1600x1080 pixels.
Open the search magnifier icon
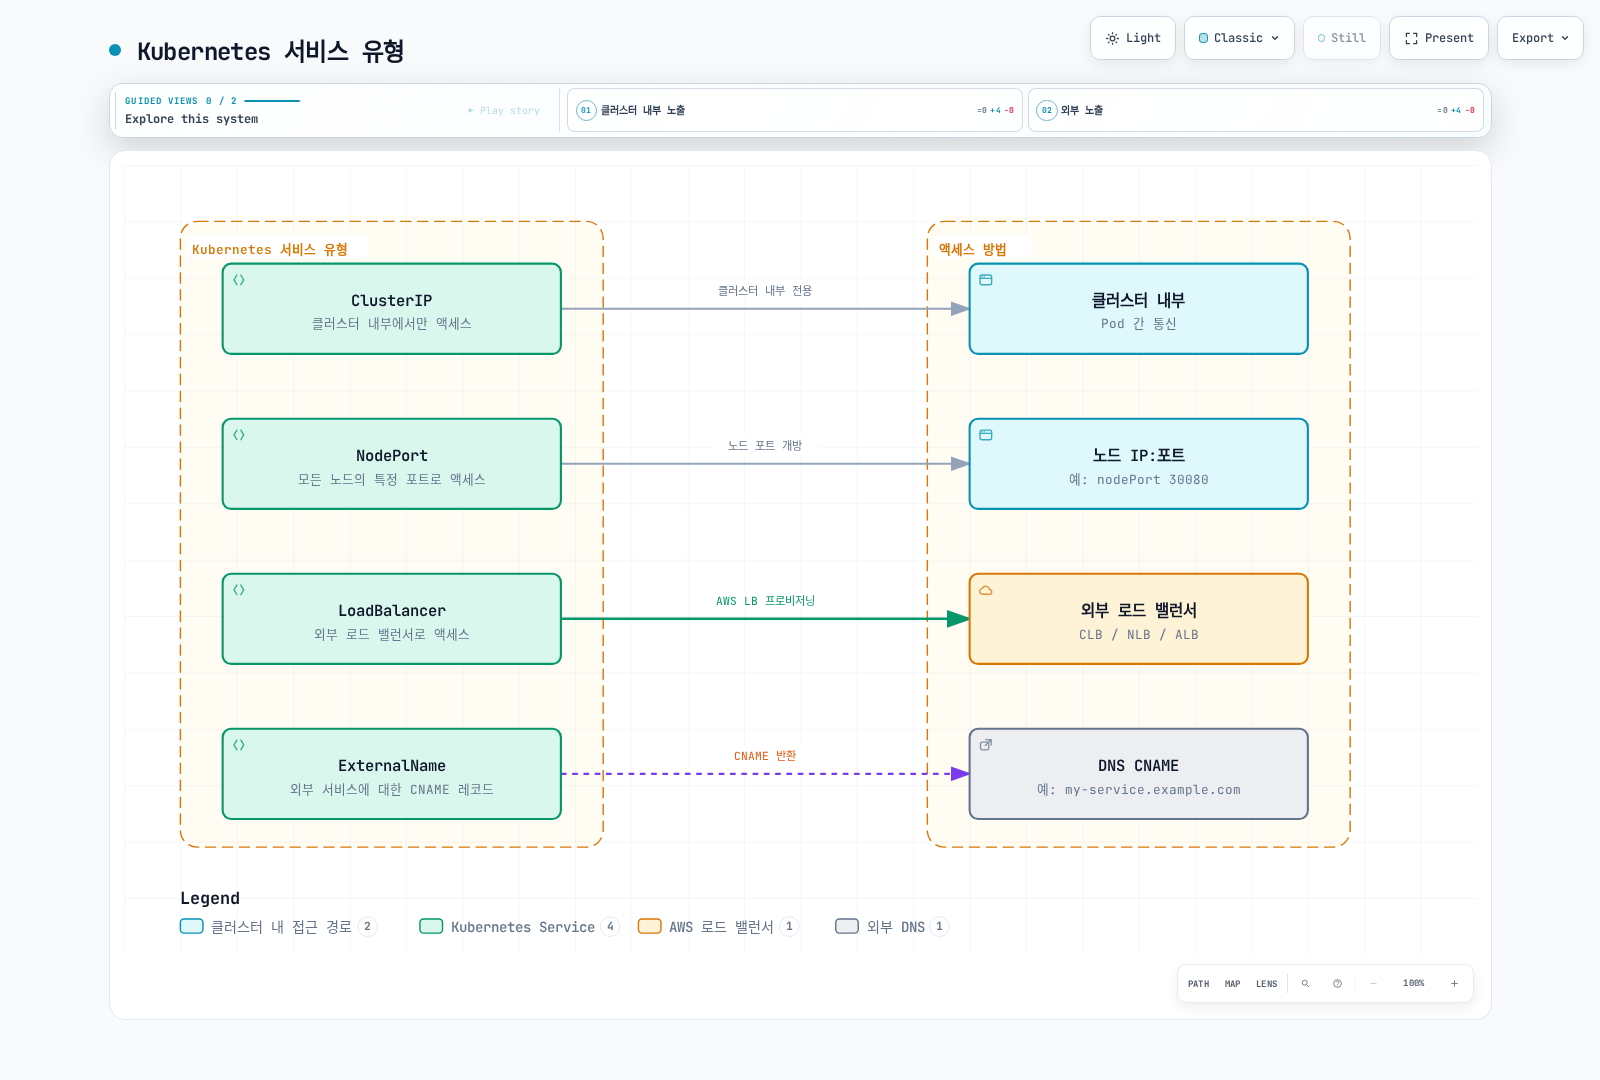pyautogui.click(x=1305, y=984)
